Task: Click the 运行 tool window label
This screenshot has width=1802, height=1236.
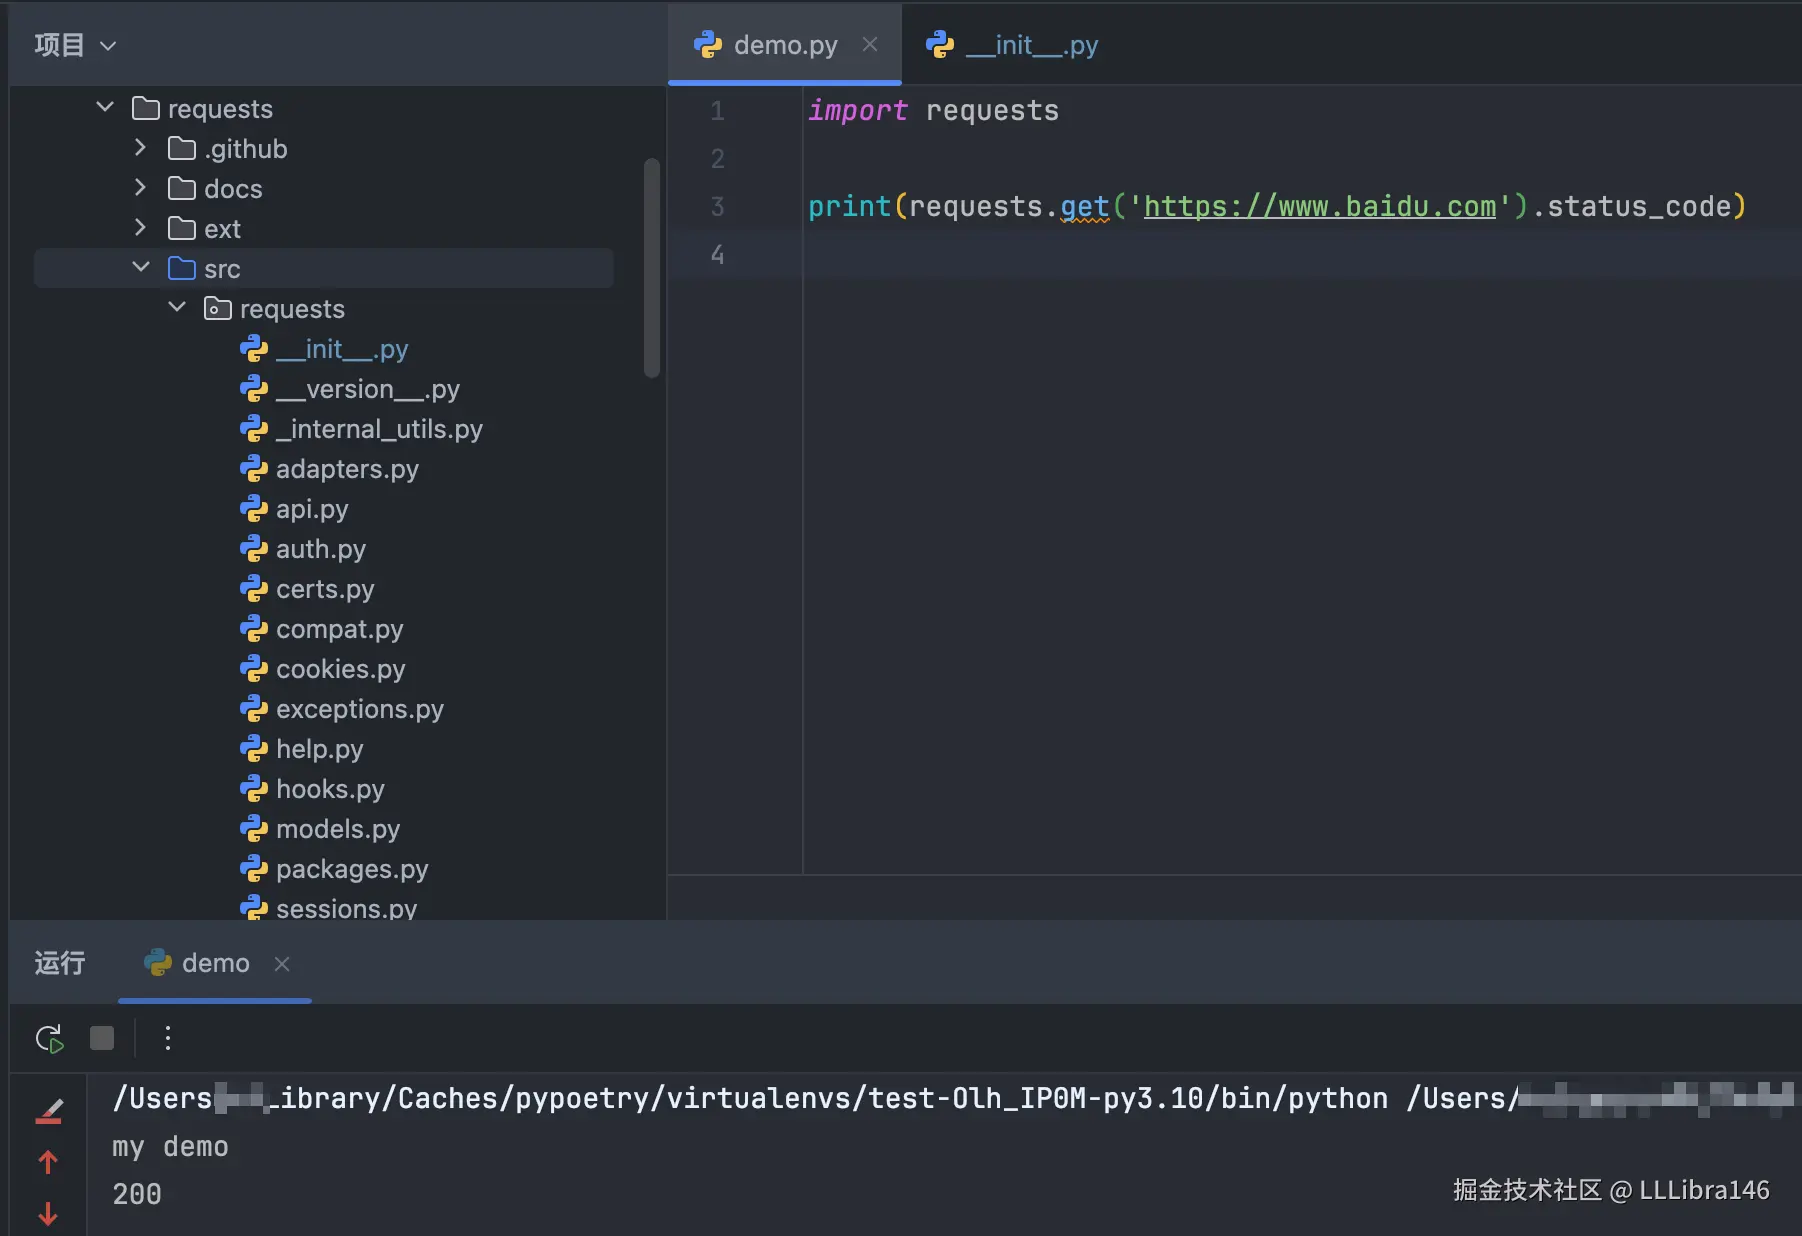Action: pyautogui.click(x=60, y=963)
